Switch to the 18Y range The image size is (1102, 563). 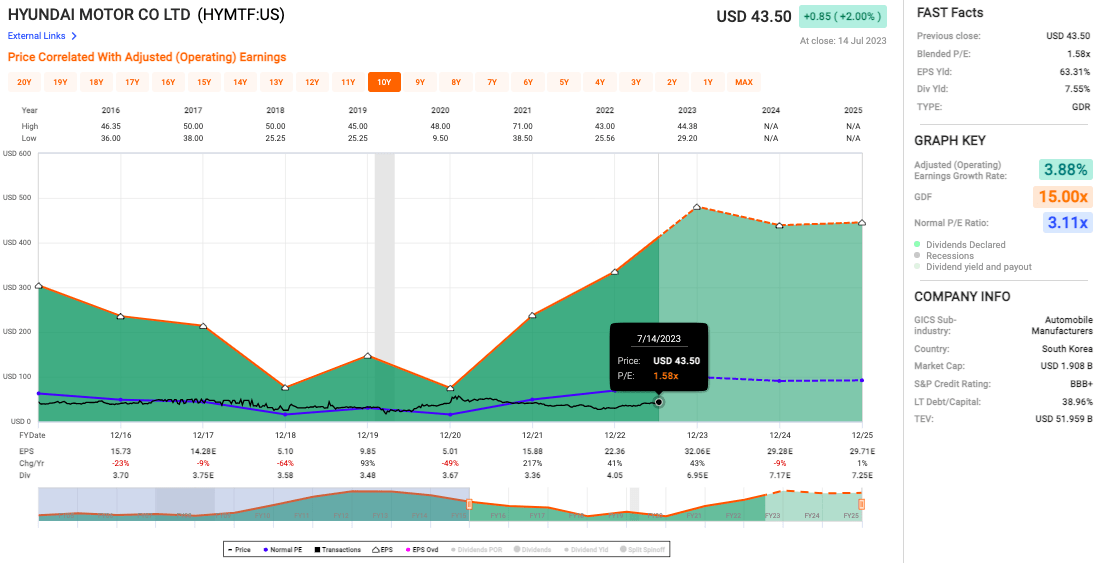point(96,82)
